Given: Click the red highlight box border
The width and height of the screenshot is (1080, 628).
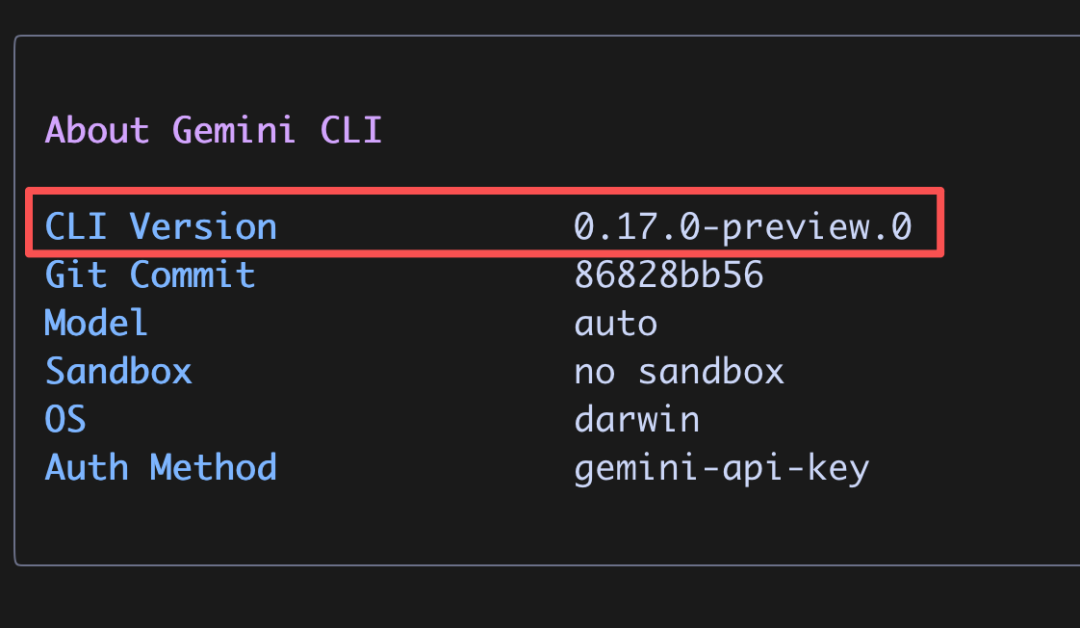Looking at the screenshot, I should (484, 191).
